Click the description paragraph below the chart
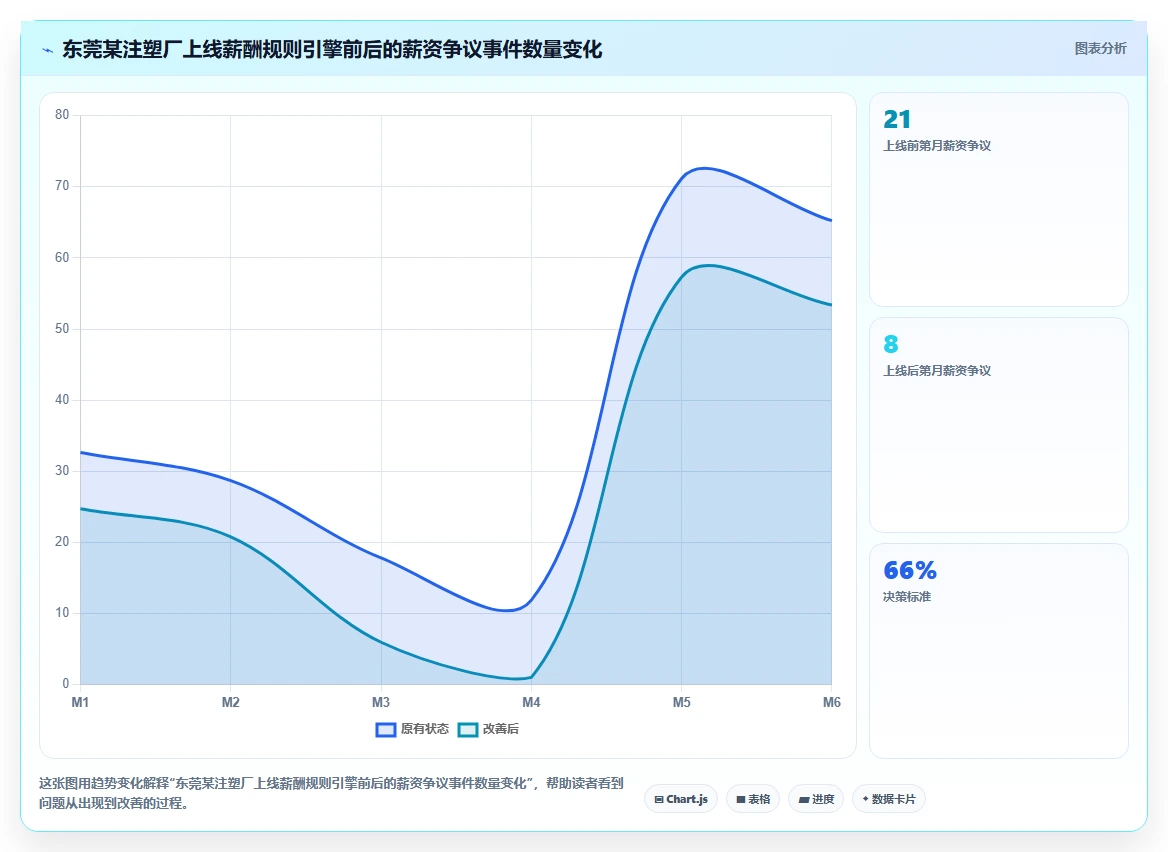Image resolution: width=1168 pixels, height=852 pixels. [x=331, y=793]
